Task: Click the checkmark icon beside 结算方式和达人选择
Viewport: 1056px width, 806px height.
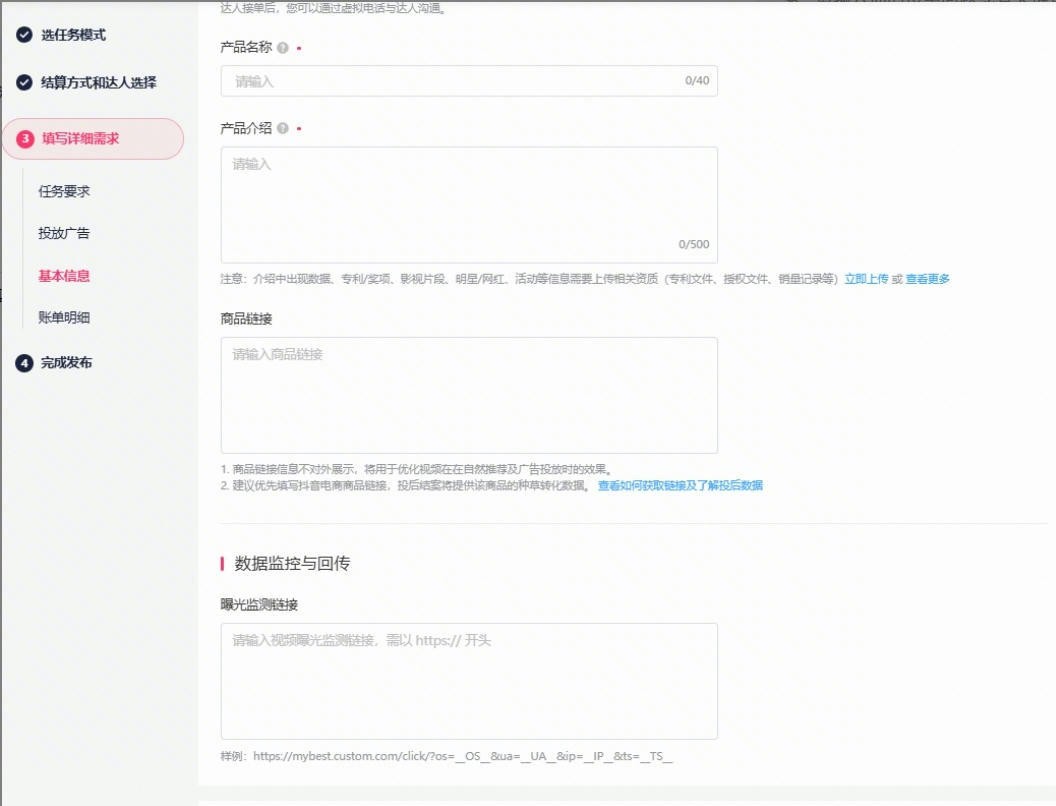Action: click(x=24, y=82)
